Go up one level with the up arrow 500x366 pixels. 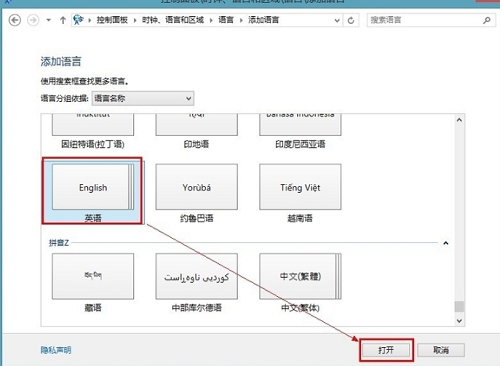[63, 20]
